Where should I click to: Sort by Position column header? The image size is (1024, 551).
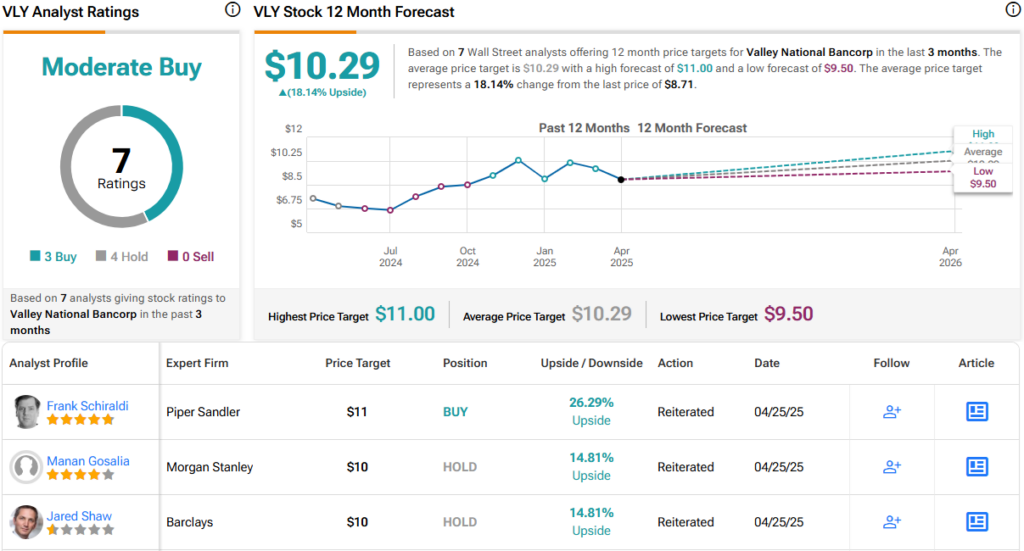click(465, 363)
